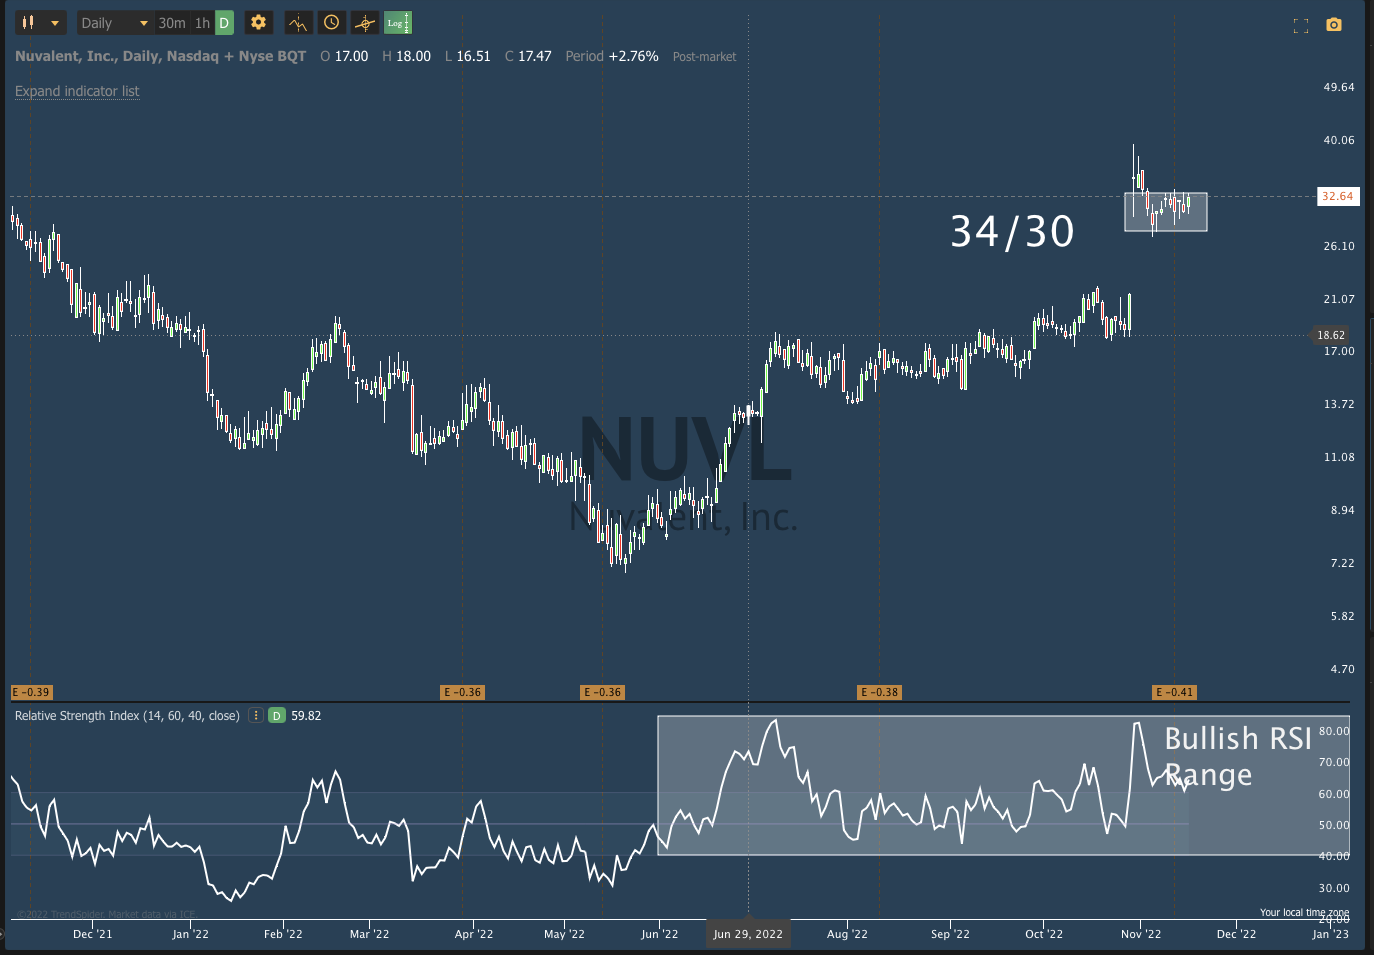The height and width of the screenshot is (955, 1374).
Task: Click the price line chart-style icon
Action: tap(298, 22)
